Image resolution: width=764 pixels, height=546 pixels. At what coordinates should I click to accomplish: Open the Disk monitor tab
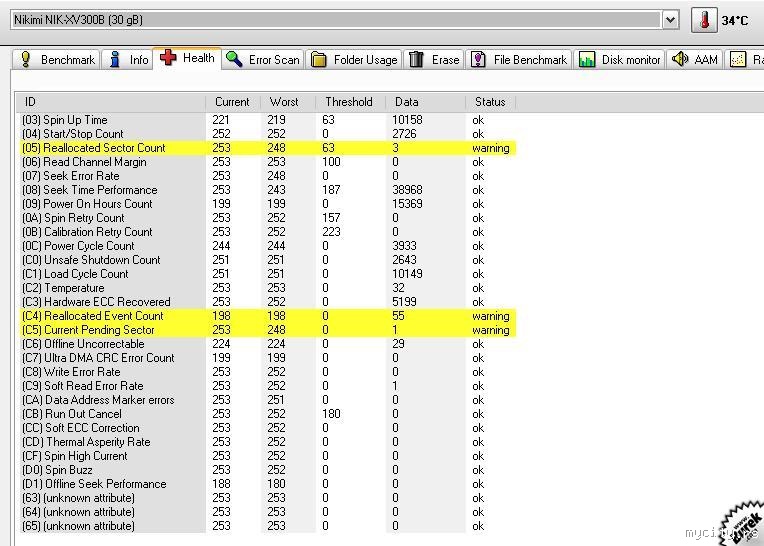click(619, 59)
